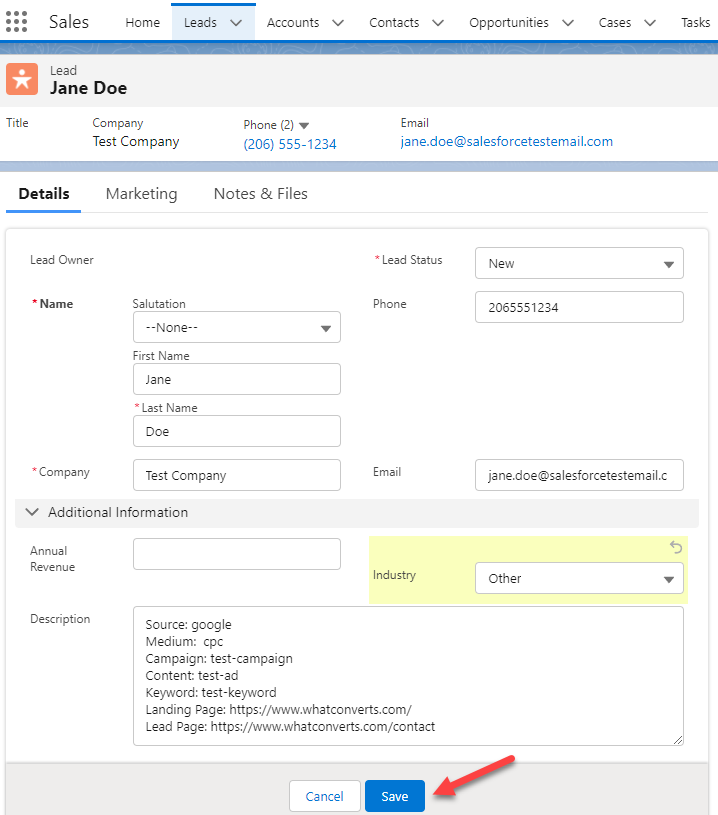The height and width of the screenshot is (815, 718).
Task: Expand the Leads tab chevron menu
Action: 236,23
